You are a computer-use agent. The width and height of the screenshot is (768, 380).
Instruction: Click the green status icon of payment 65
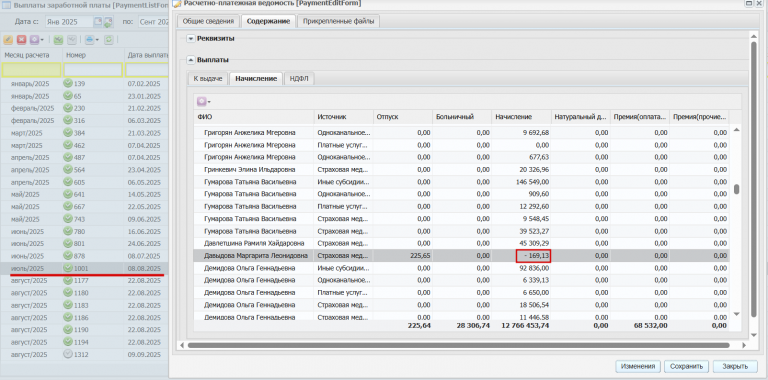68,96
